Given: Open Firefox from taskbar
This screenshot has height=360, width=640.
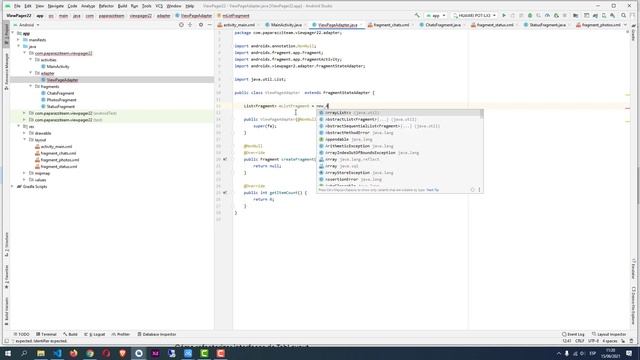Looking at the screenshot, I should pyautogui.click(x=73, y=353).
